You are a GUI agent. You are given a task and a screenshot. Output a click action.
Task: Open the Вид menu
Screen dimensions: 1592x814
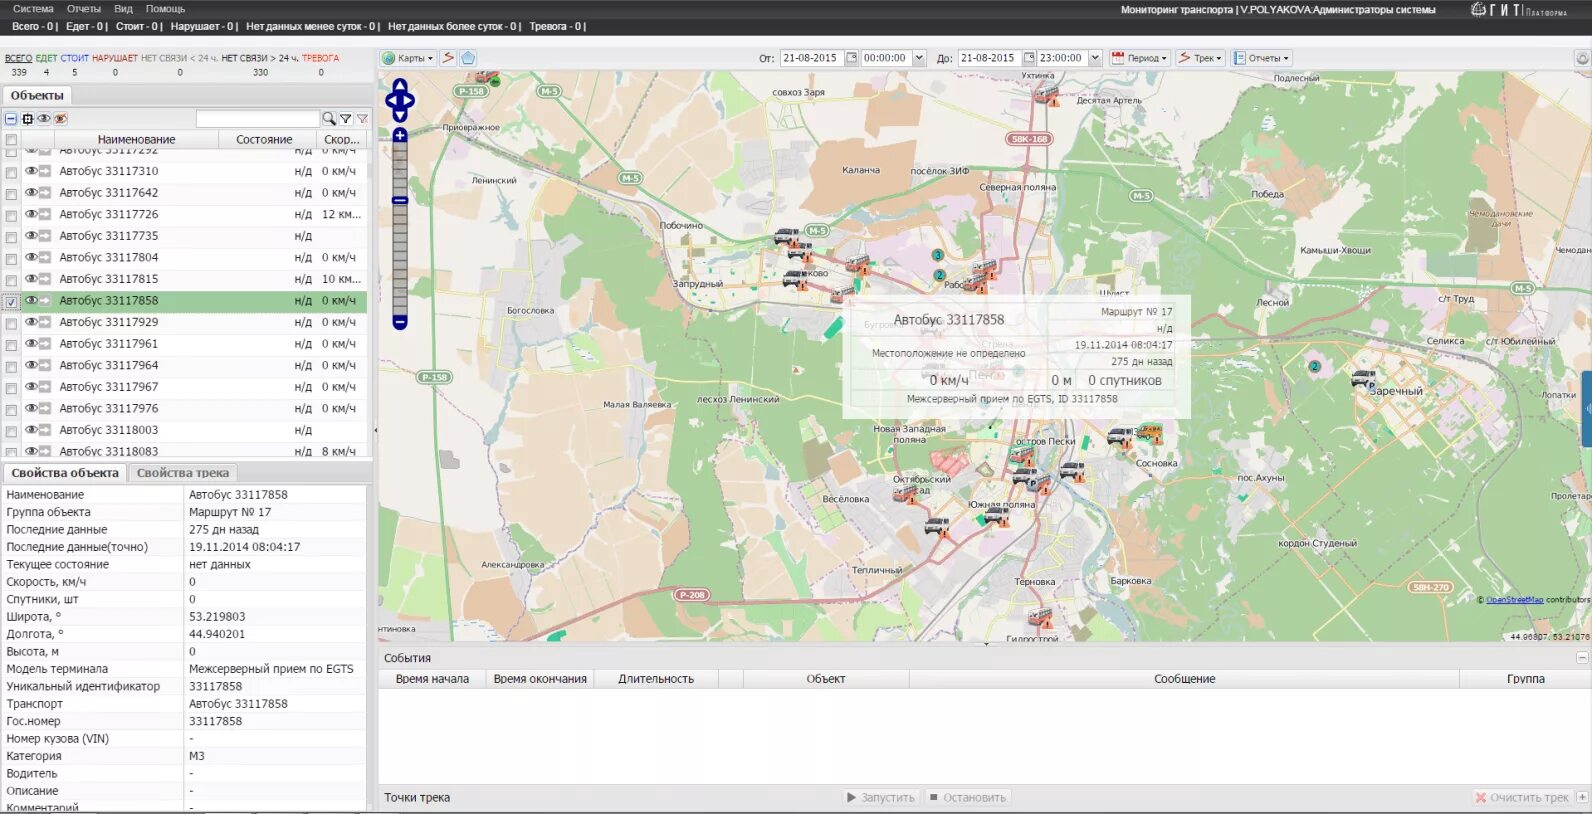[123, 9]
